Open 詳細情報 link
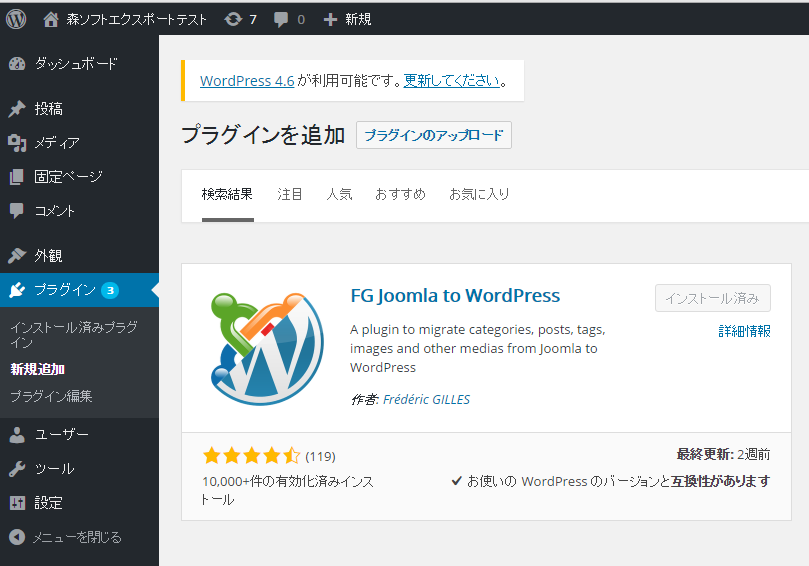The image size is (809, 566). tap(745, 331)
